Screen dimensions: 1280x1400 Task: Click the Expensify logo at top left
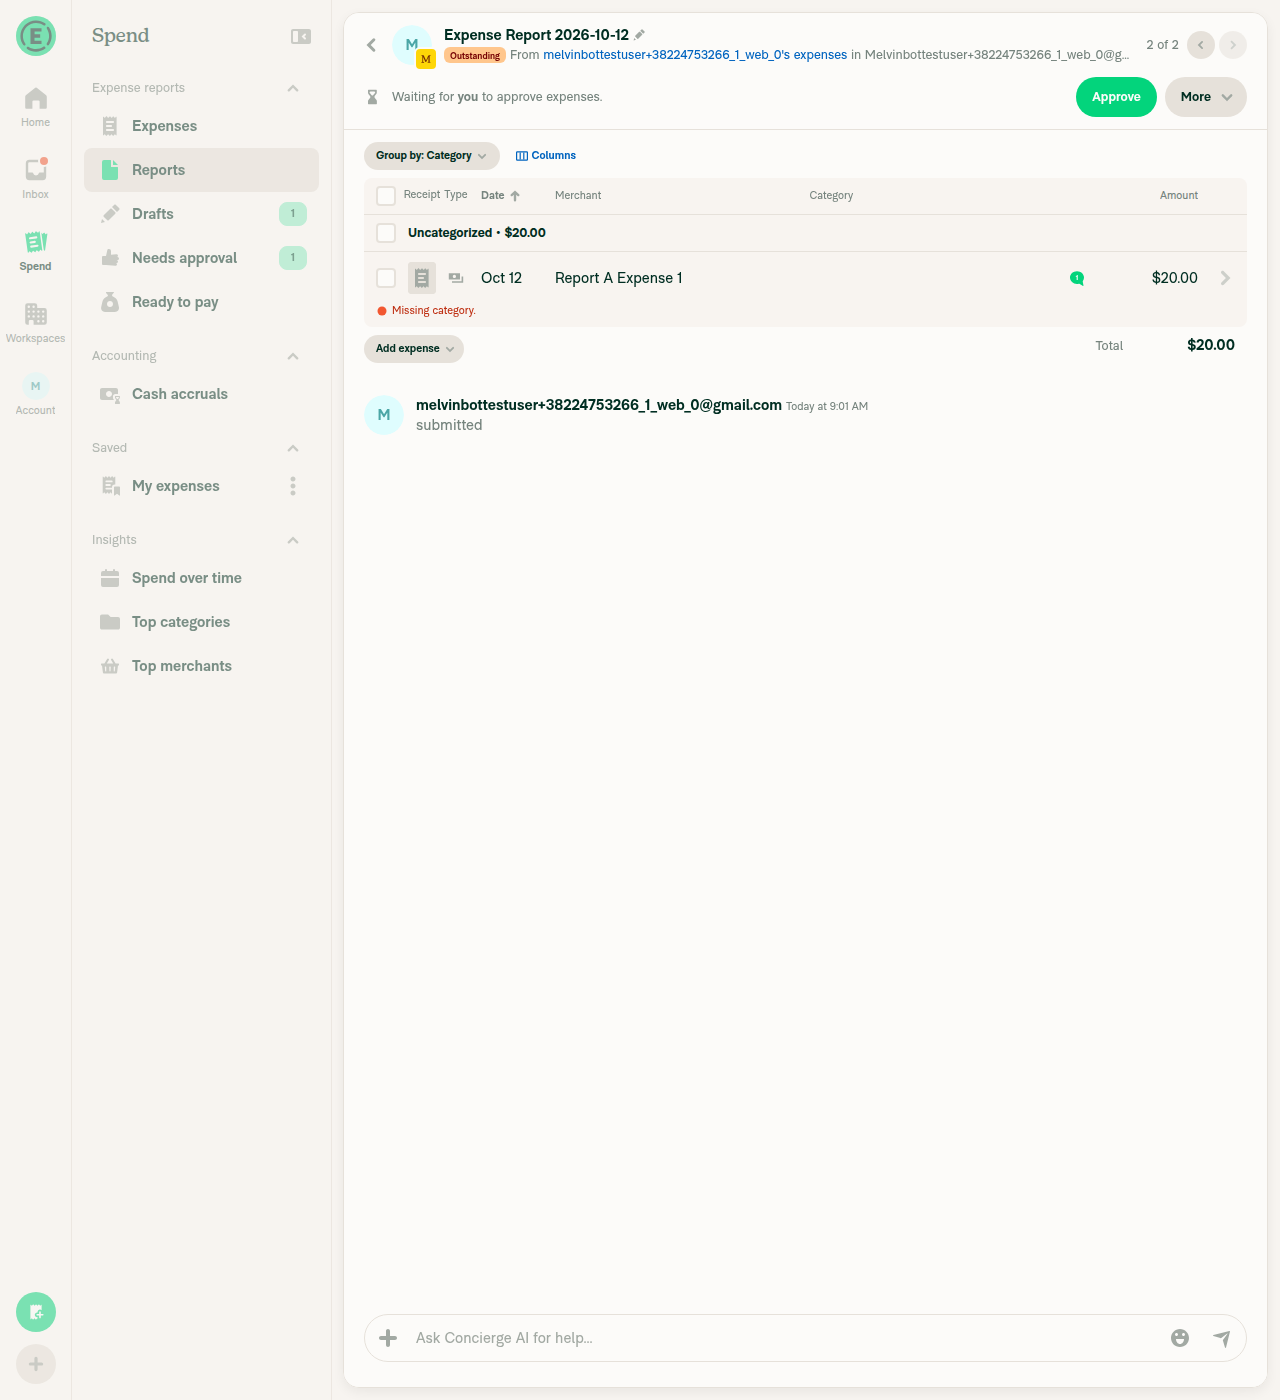(36, 36)
